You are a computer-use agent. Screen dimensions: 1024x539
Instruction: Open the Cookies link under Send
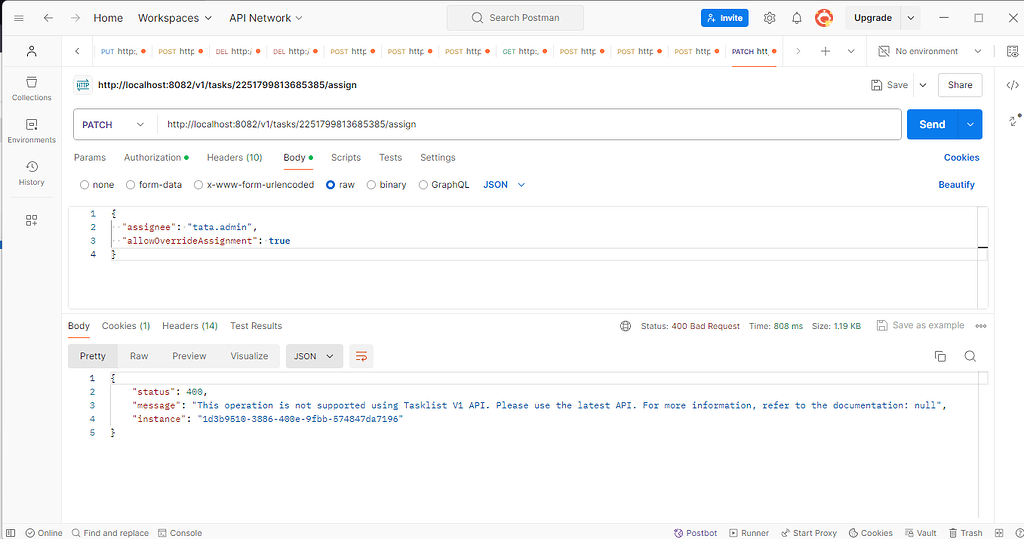pyautogui.click(x=961, y=157)
